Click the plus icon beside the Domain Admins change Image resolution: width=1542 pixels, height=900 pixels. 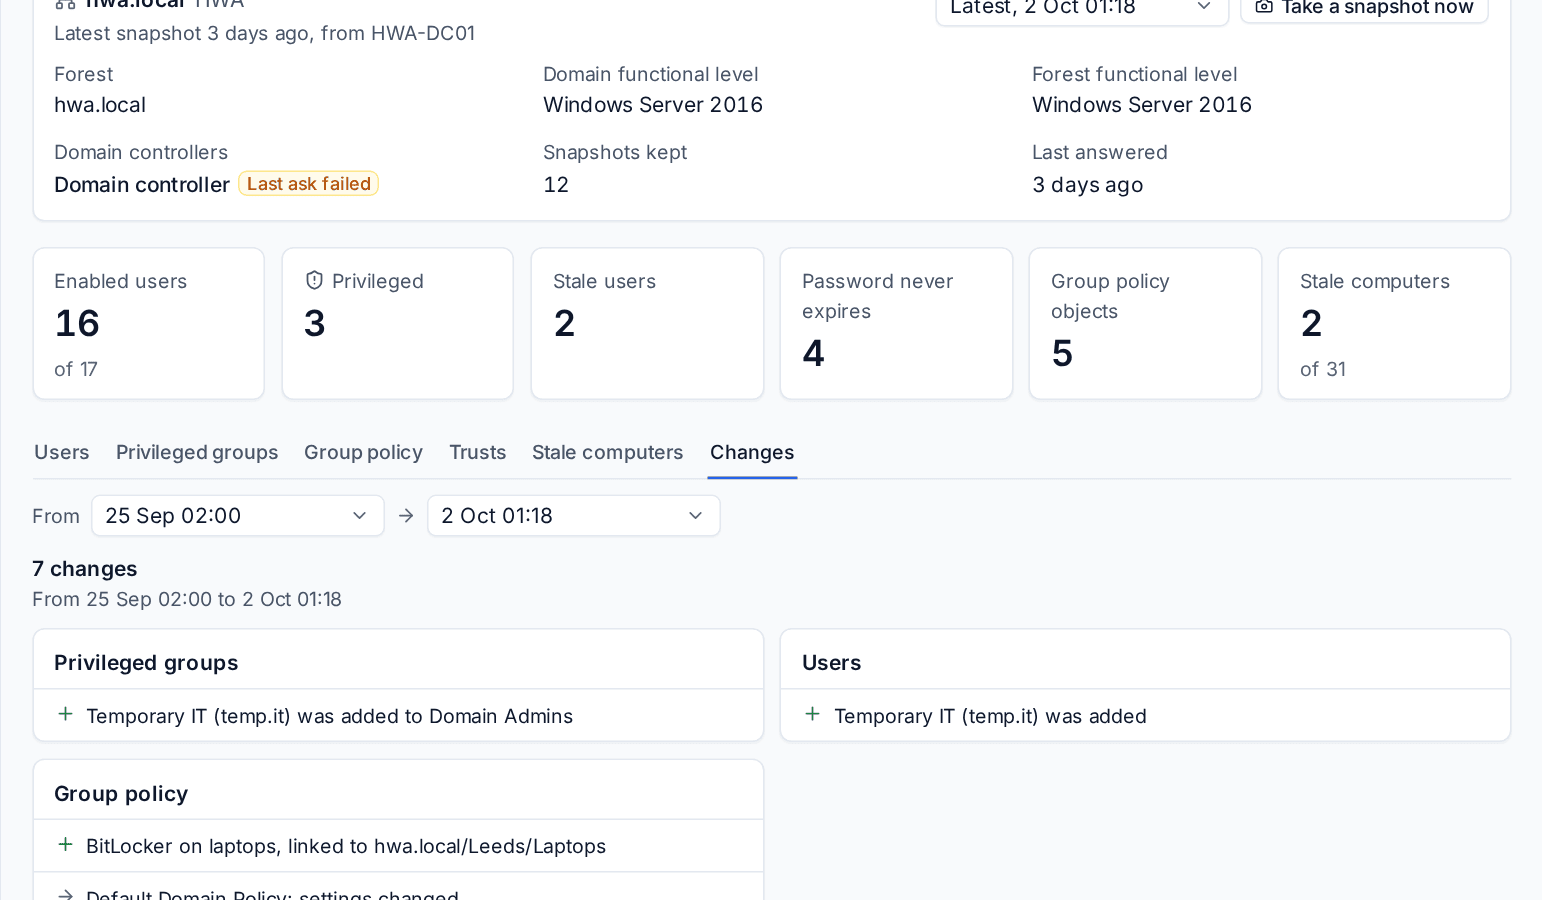point(65,714)
